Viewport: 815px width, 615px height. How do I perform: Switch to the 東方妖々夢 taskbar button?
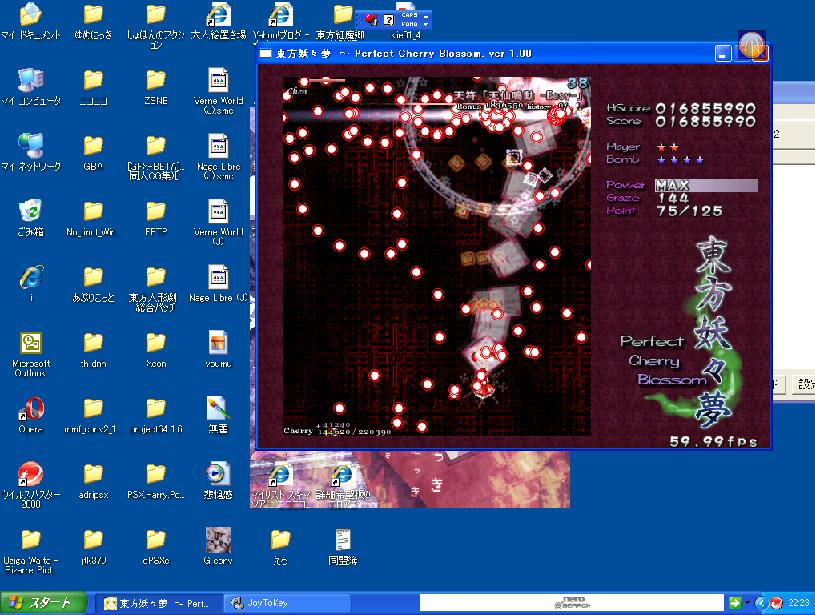pos(159,603)
